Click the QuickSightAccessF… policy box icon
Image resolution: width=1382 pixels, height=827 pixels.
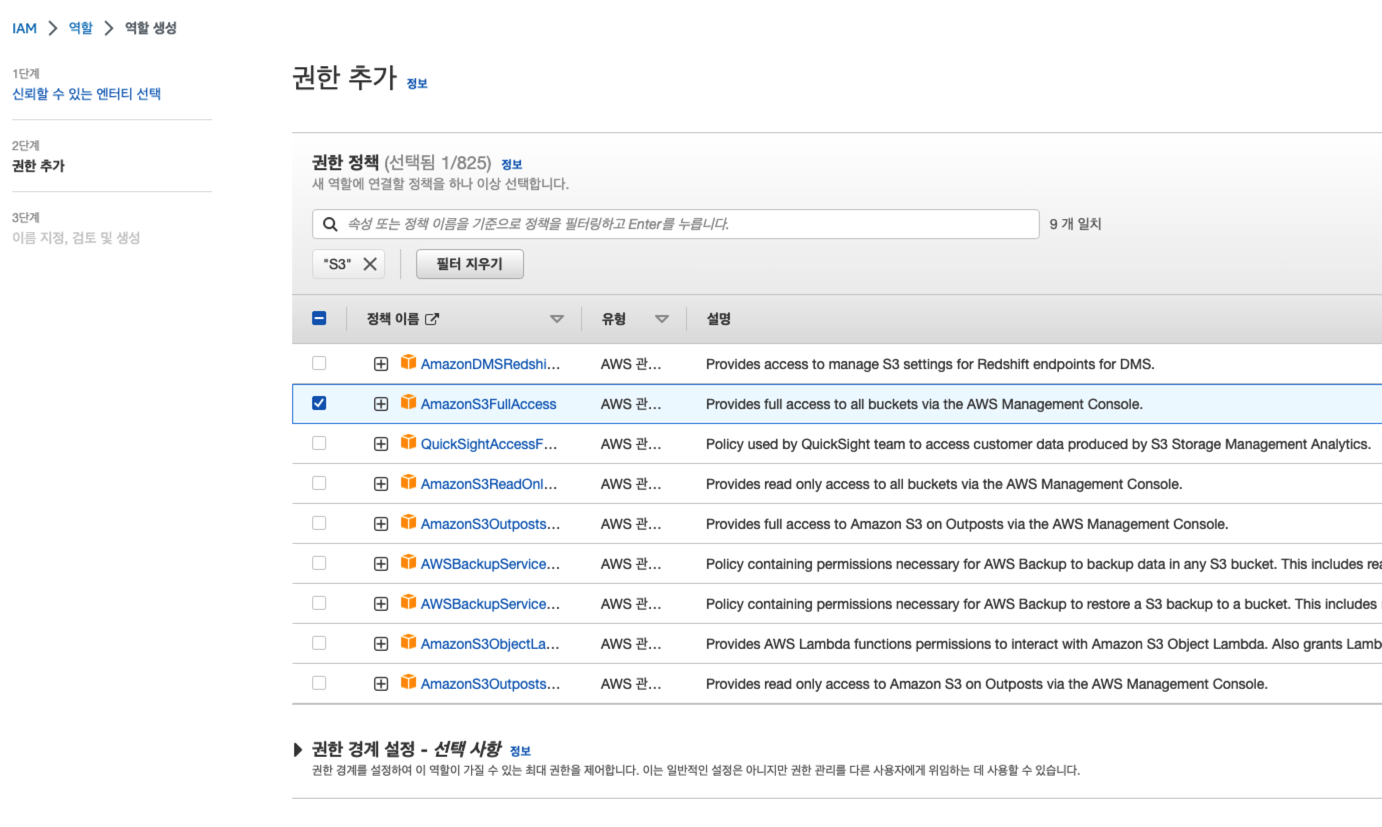[x=408, y=442]
